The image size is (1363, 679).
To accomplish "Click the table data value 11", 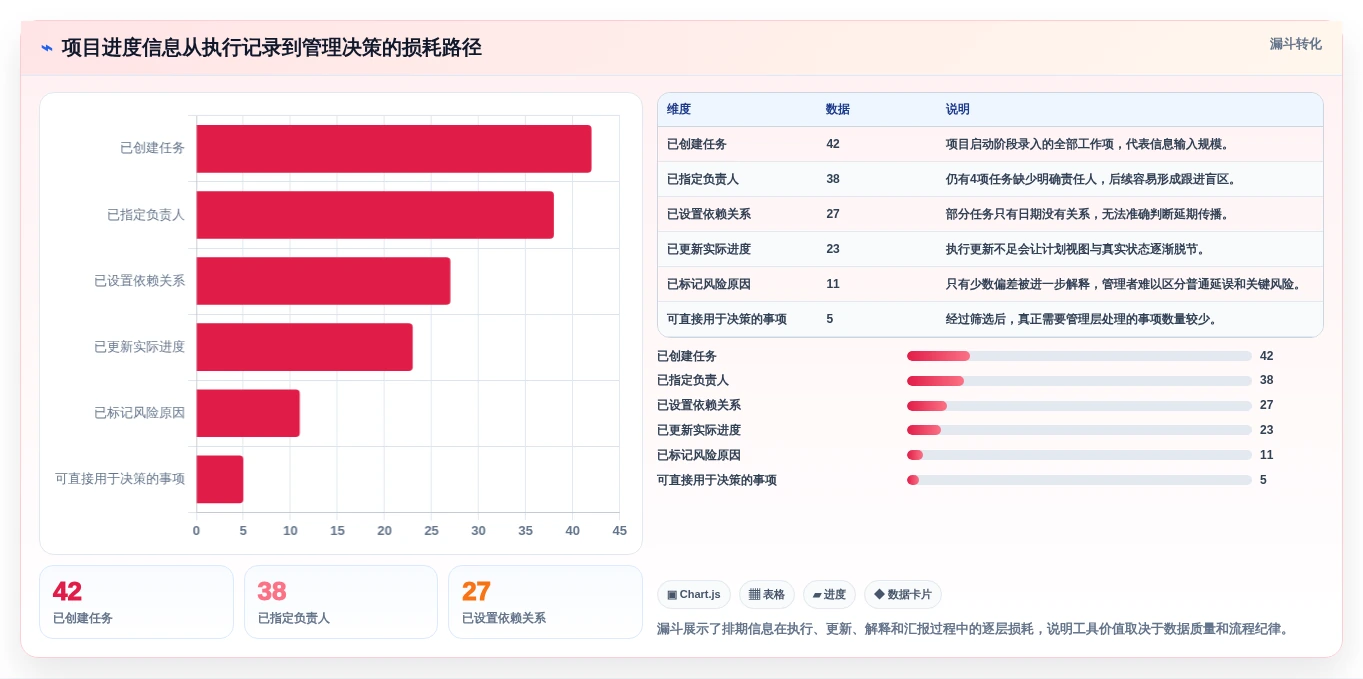I will (x=833, y=284).
